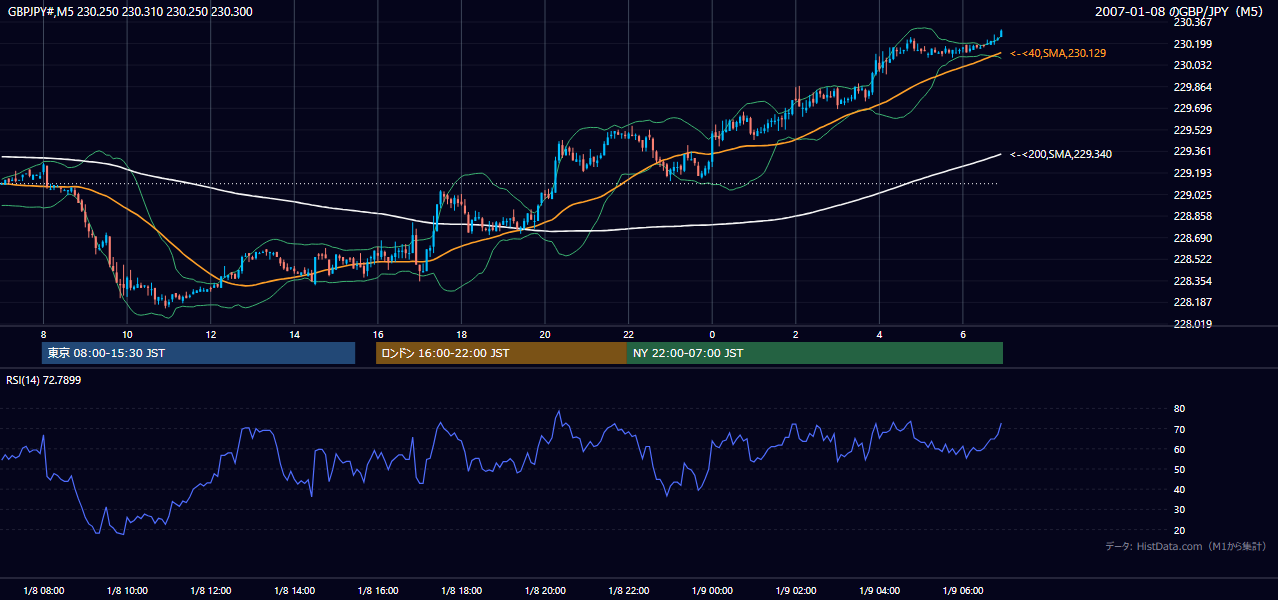Click hour label 10 under the price chart
This screenshot has width=1278, height=600.
tap(127, 334)
